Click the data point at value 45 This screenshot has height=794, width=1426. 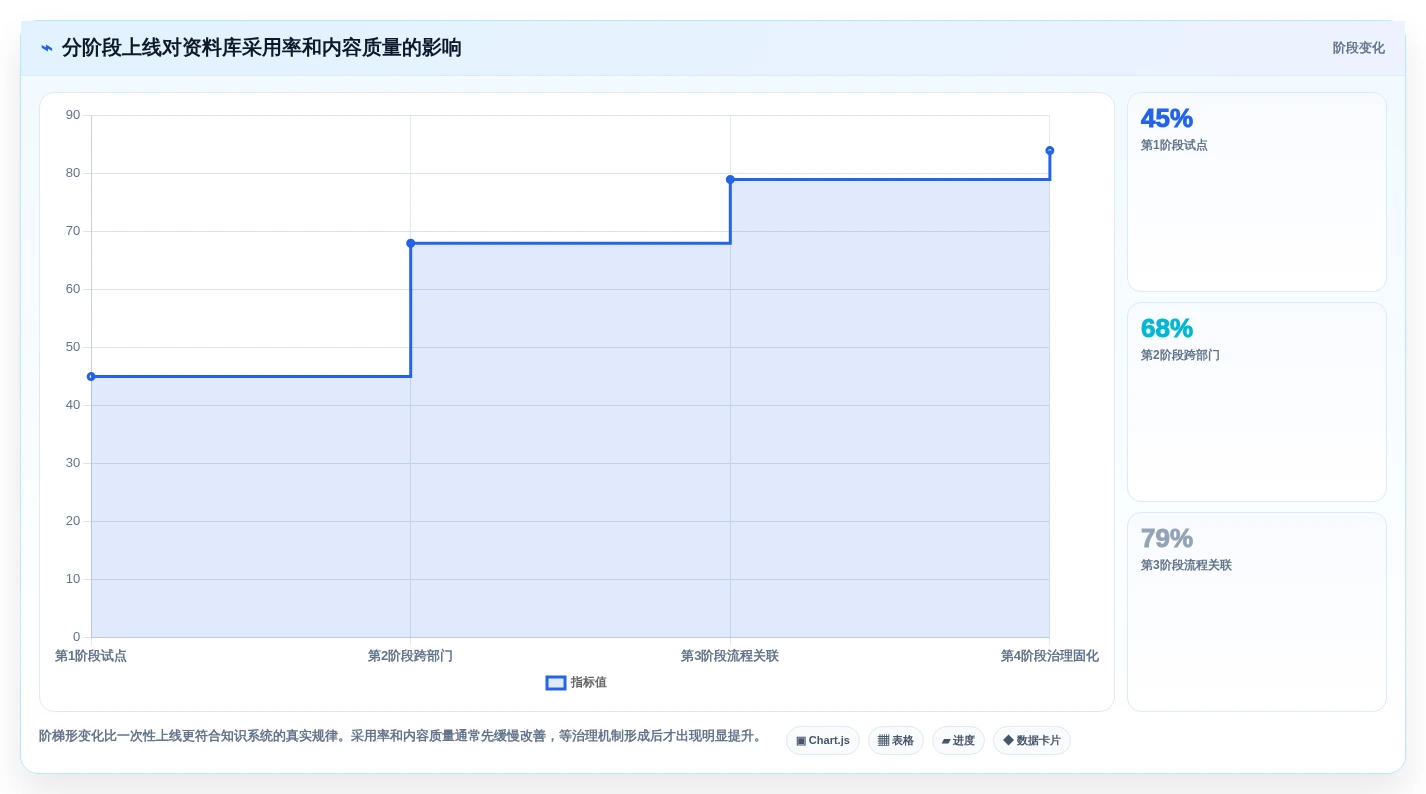click(x=91, y=377)
